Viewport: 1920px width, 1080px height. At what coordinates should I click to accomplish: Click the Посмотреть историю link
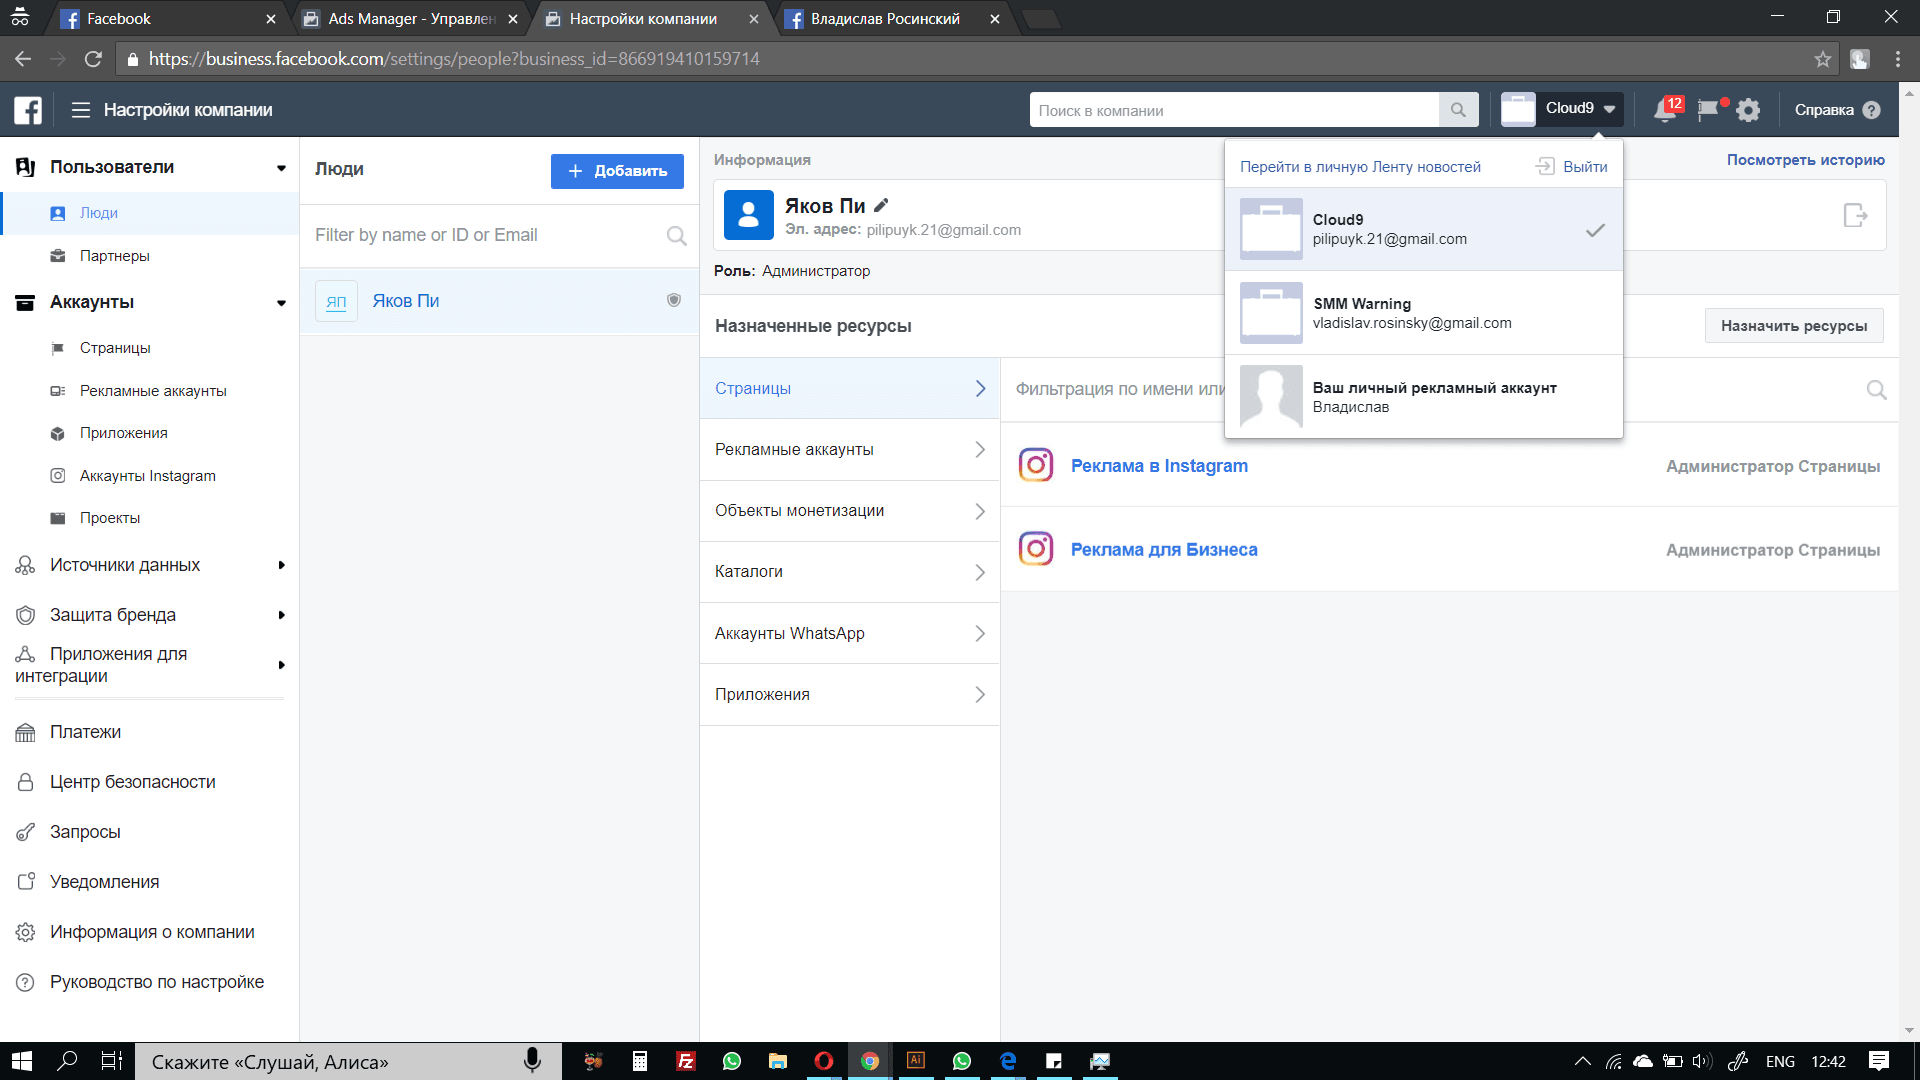[1805, 160]
